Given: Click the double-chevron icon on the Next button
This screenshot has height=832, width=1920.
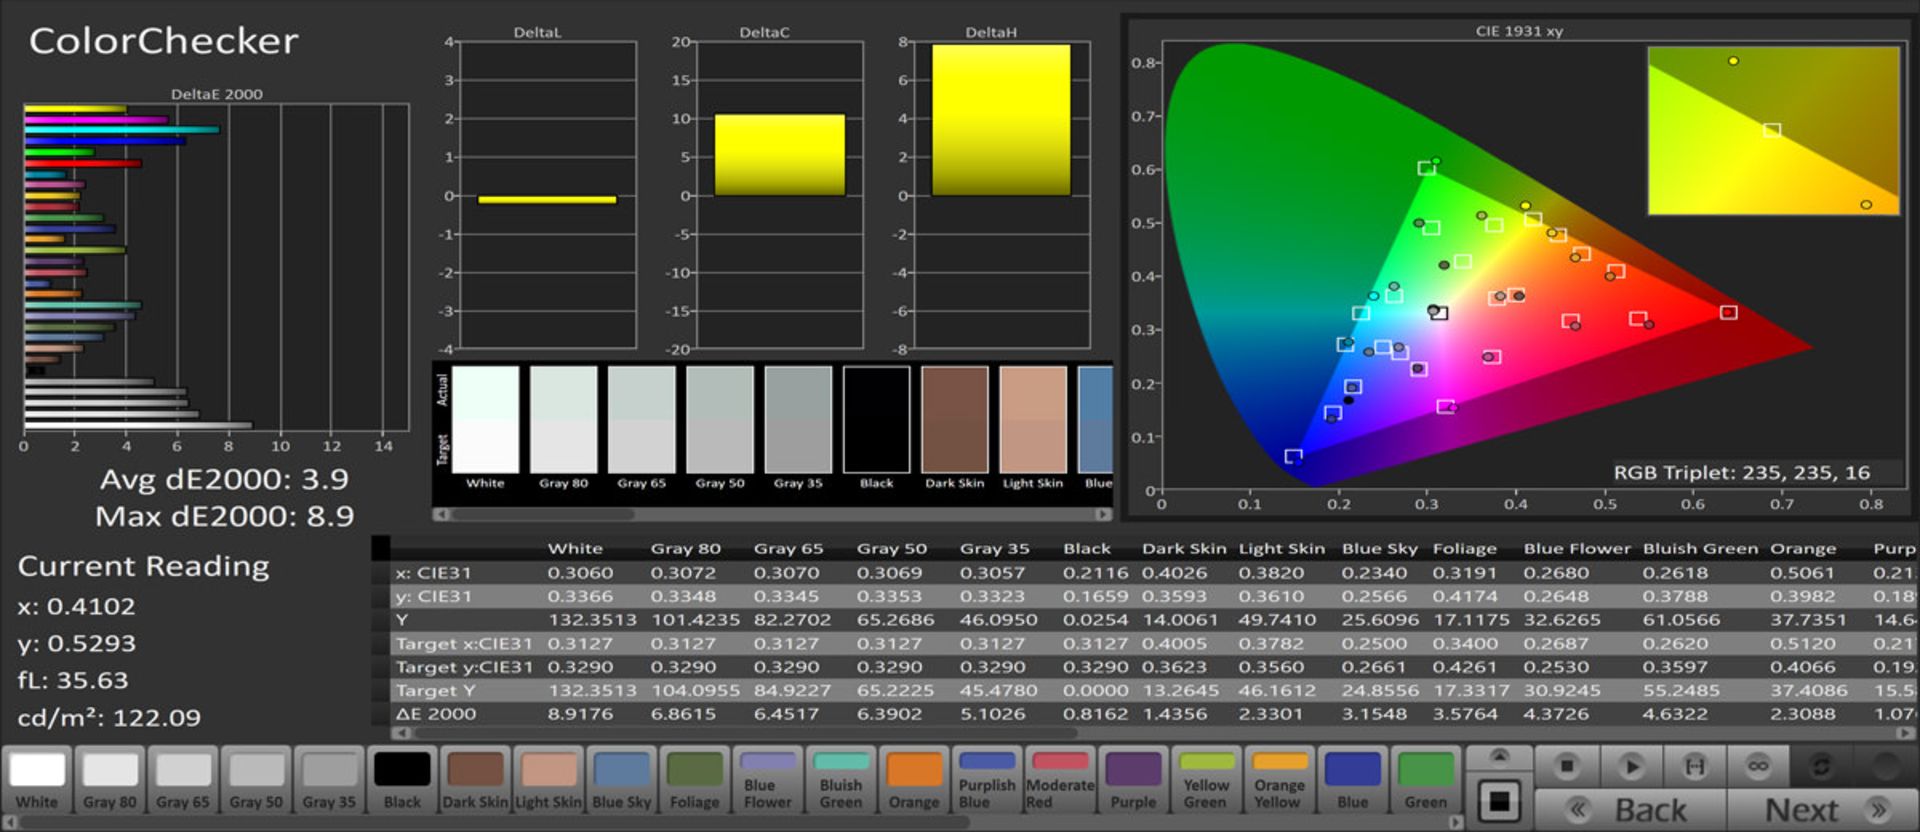Looking at the screenshot, I should 1877,810.
